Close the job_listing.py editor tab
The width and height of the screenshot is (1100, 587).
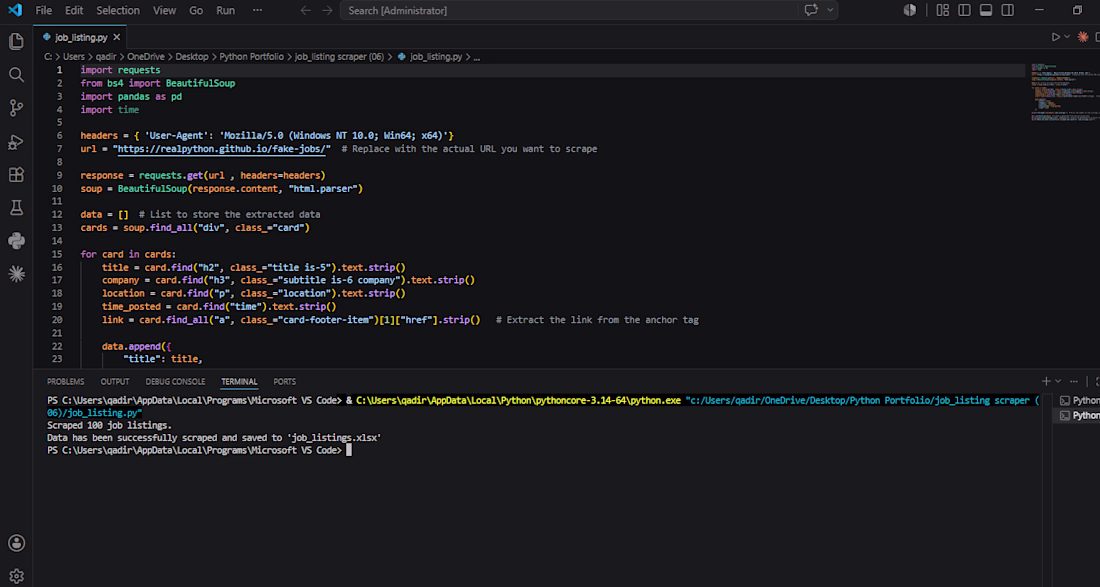[116, 37]
